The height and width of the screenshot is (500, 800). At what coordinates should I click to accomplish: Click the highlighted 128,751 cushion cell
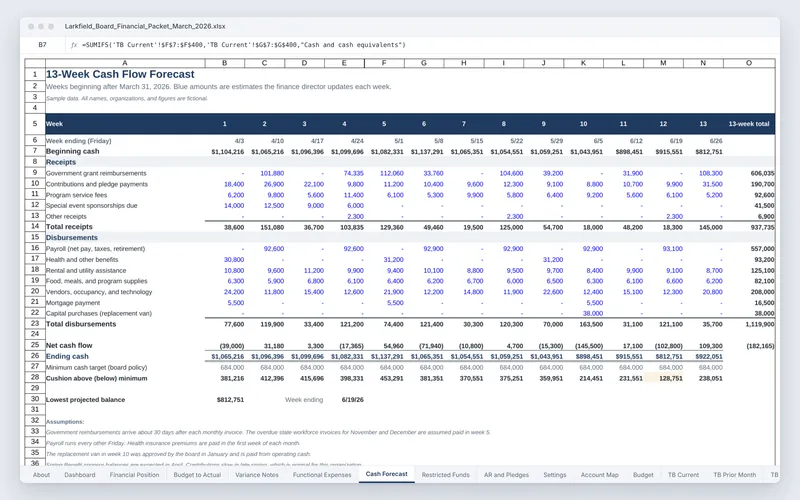point(663,378)
